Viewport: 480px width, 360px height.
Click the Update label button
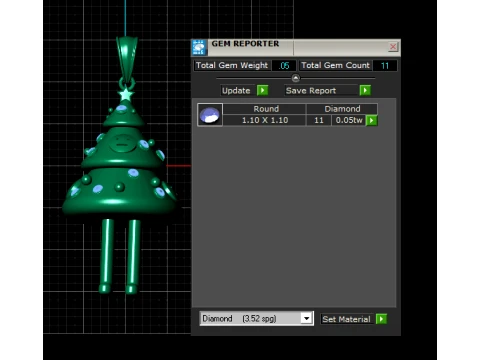(236, 91)
